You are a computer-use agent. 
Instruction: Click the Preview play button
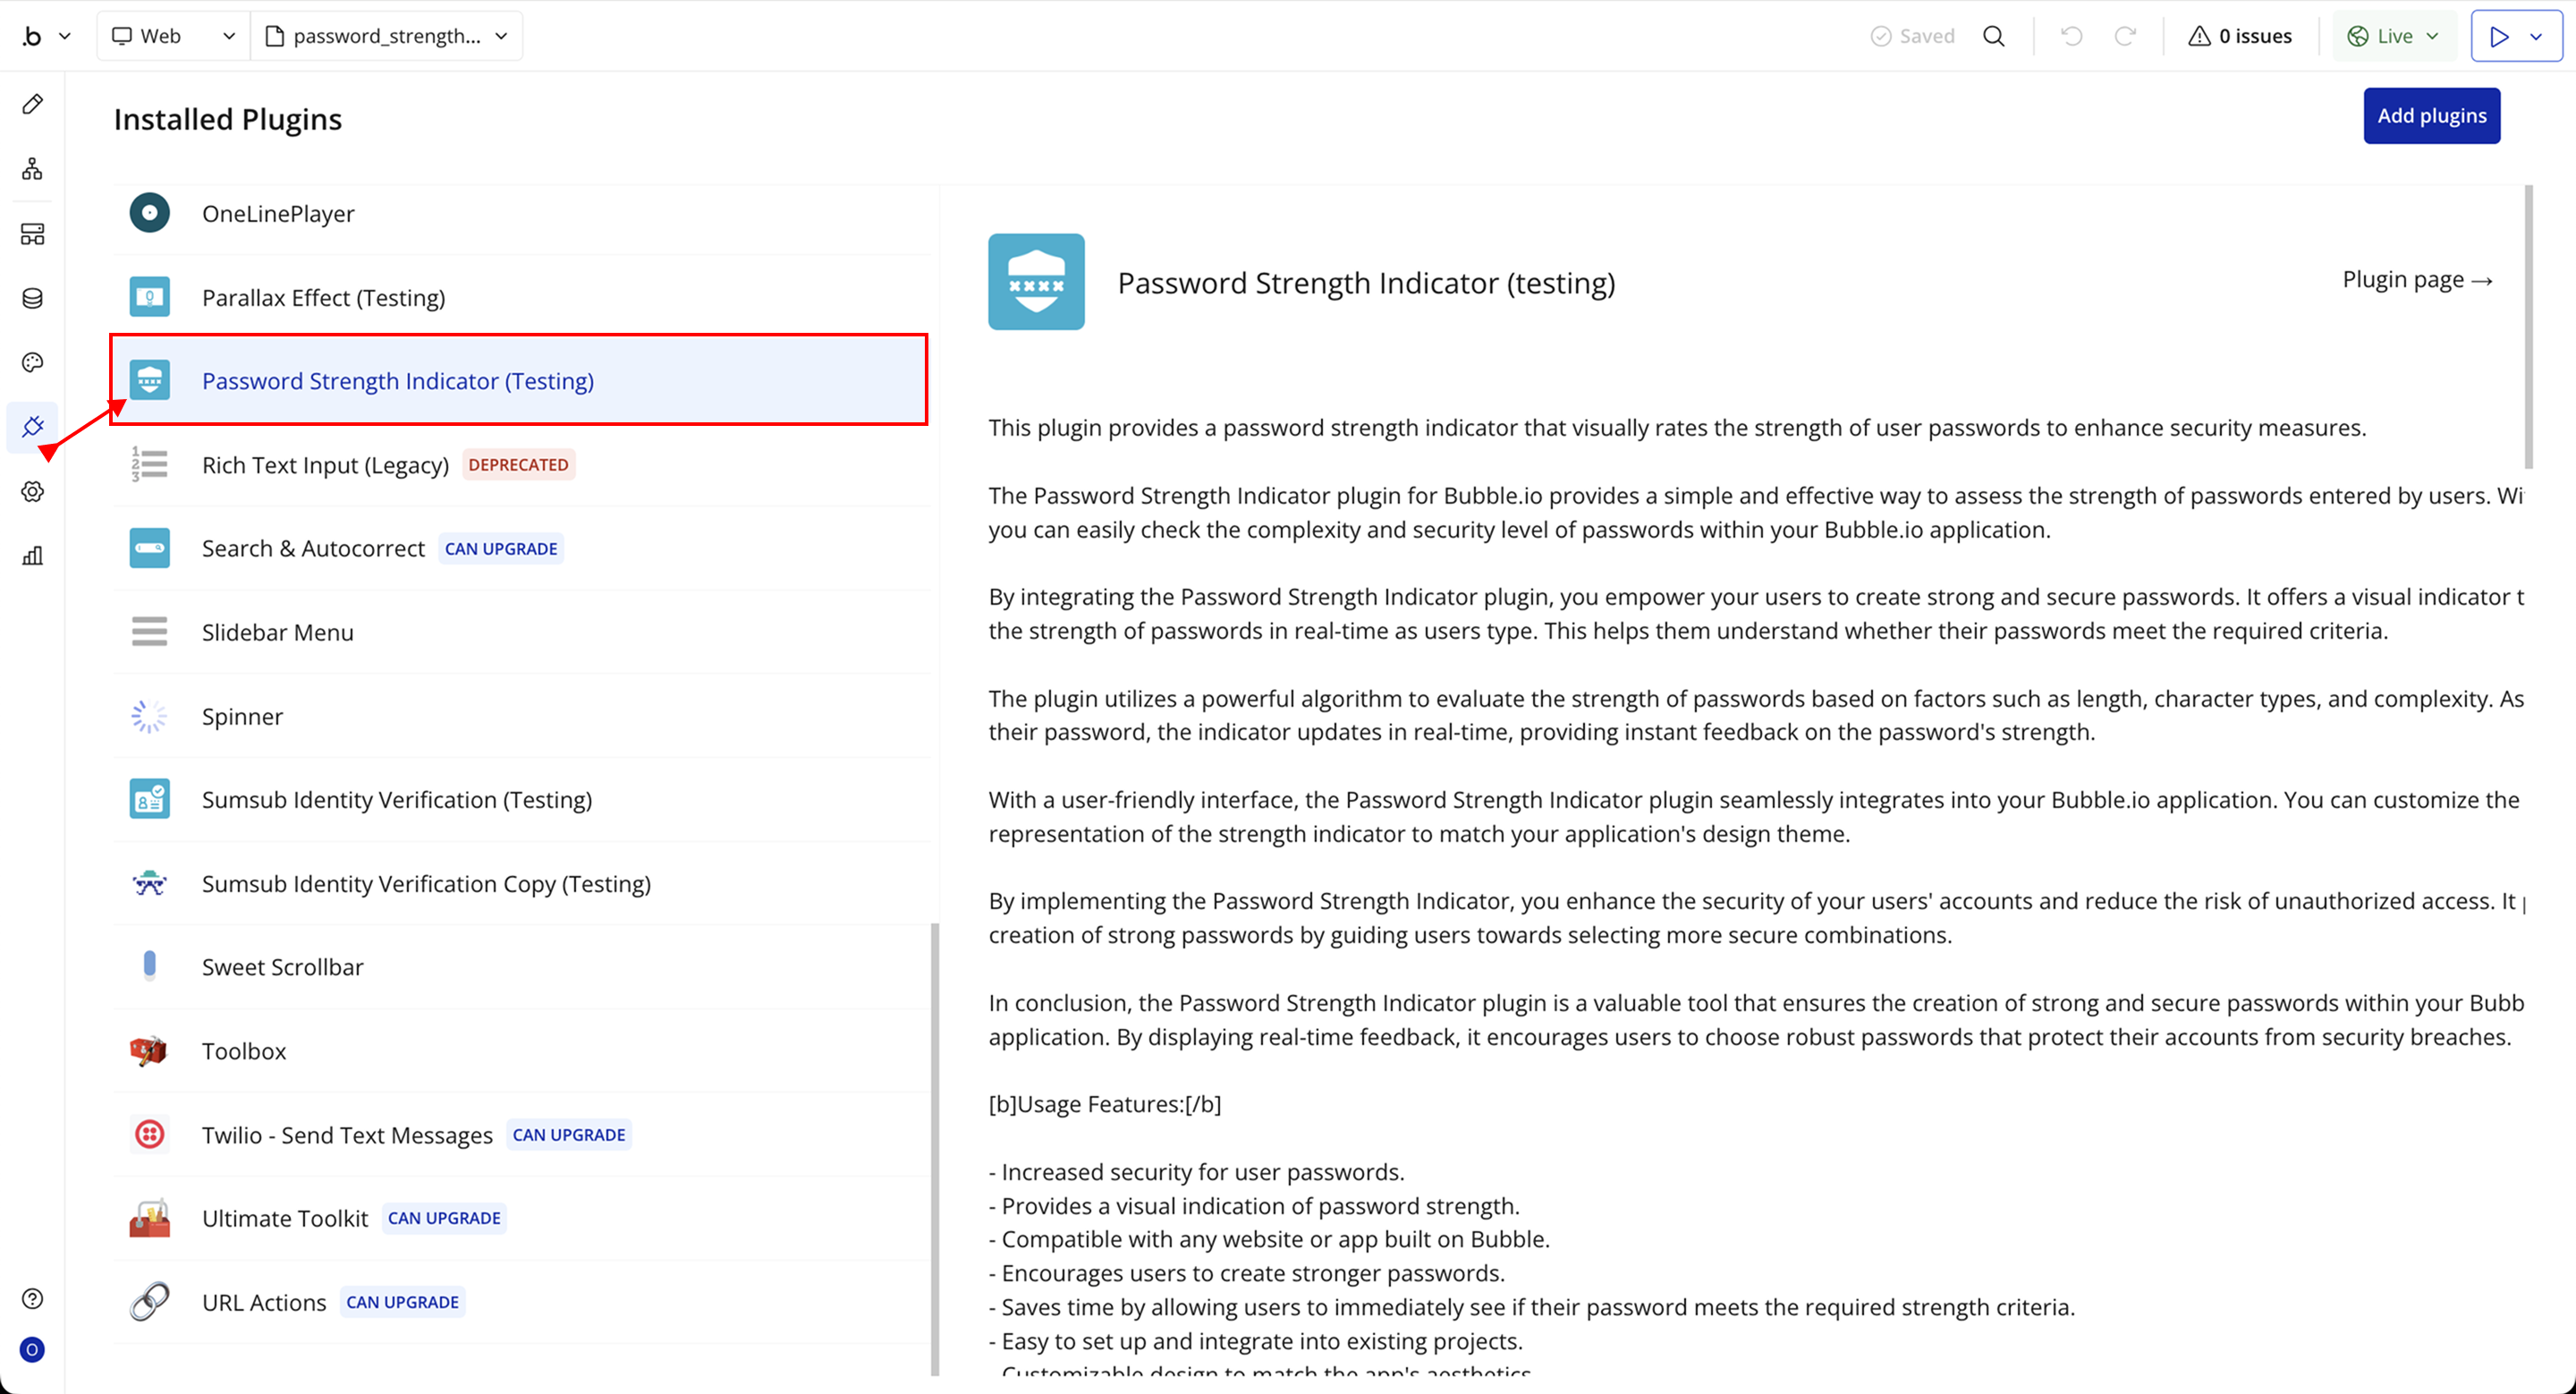coord(2498,36)
